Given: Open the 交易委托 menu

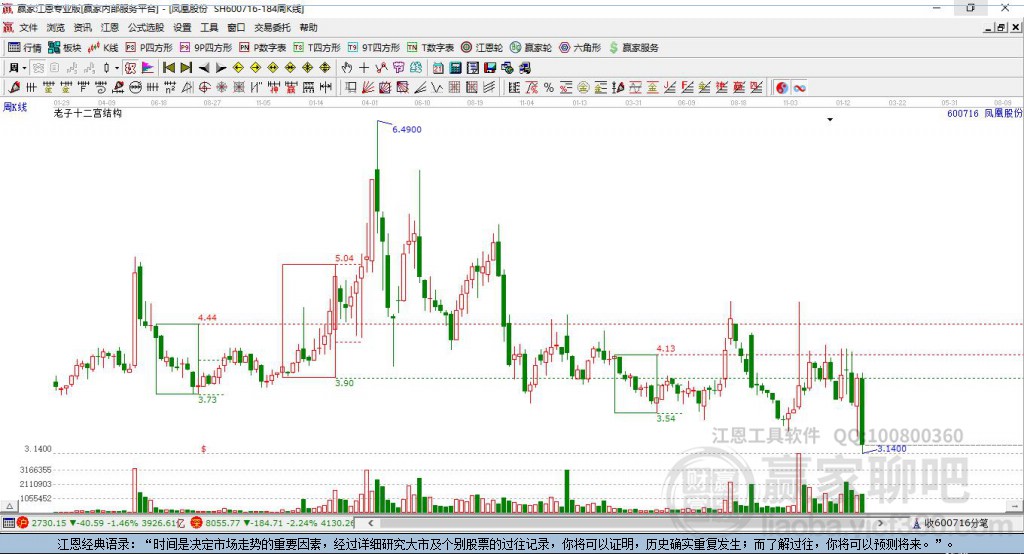Looking at the screenshot, I should [x=272, y=27].
